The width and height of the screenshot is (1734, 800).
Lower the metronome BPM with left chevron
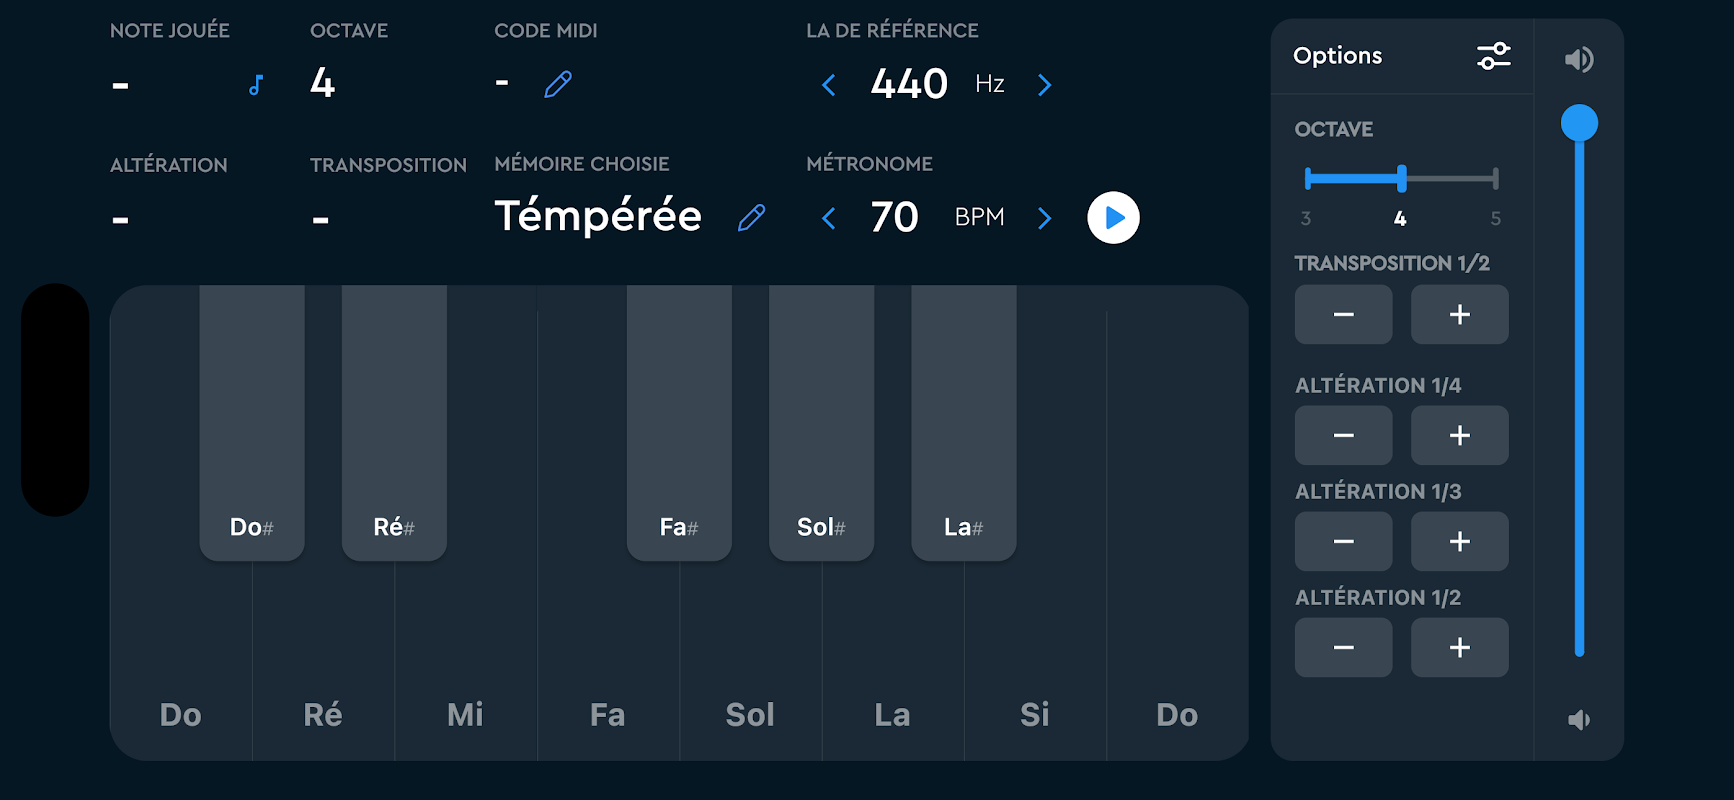829,218
